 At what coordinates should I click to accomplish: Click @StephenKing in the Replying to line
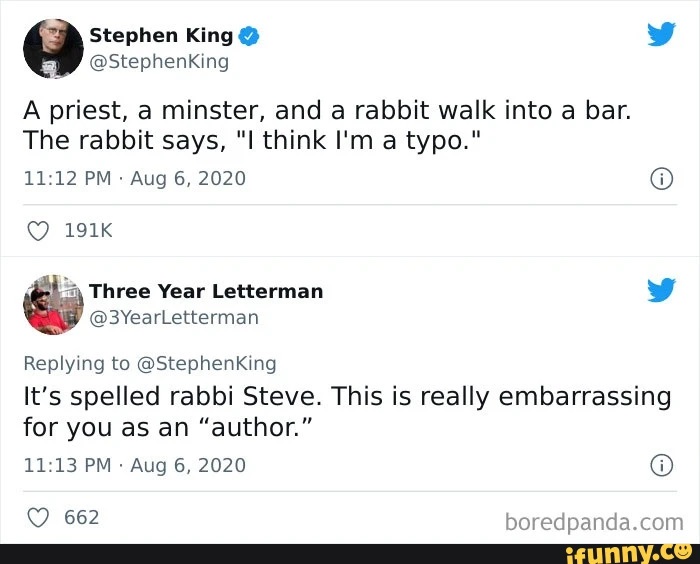pyautogui.click(x=207, y=363)
